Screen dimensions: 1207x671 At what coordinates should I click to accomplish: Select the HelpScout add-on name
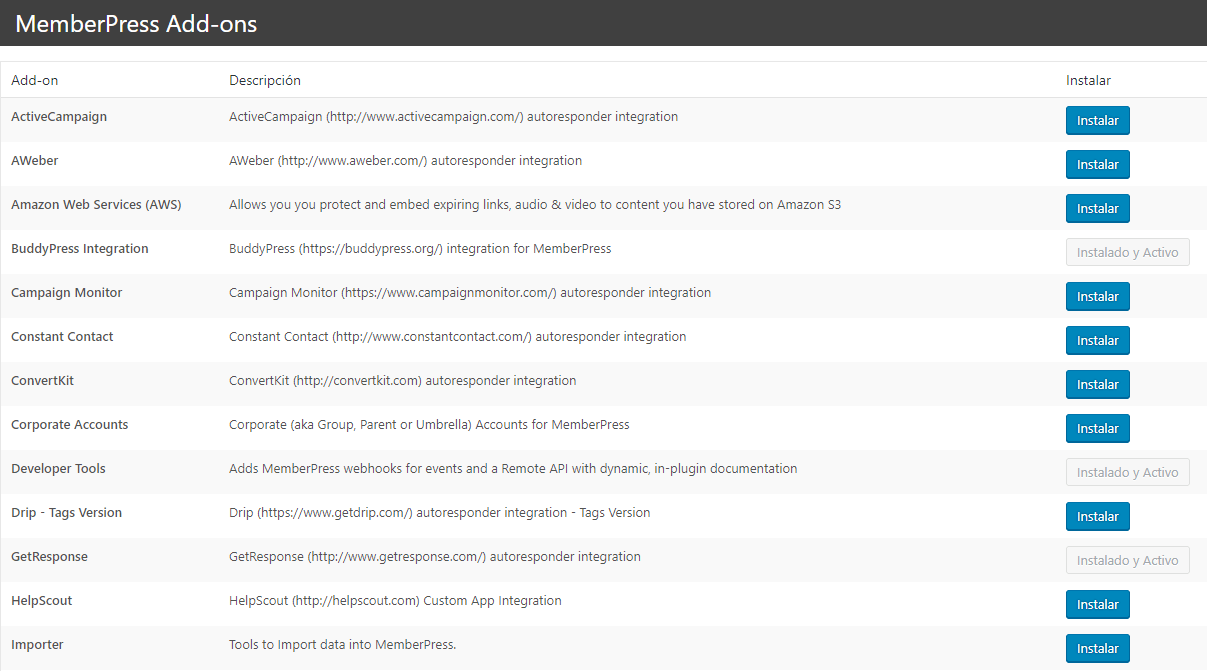click(42, 601)
